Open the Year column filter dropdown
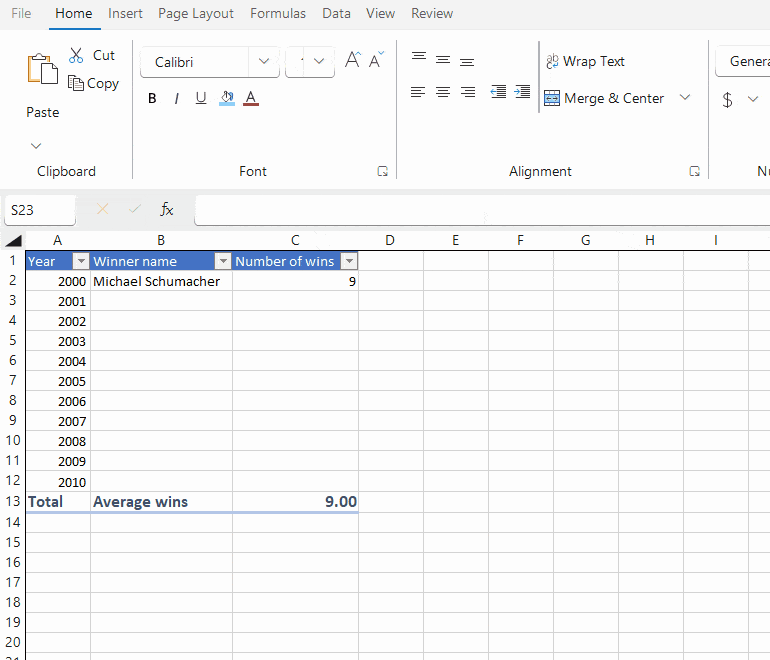This screenshot has width=770, height=660. point(81,261)
